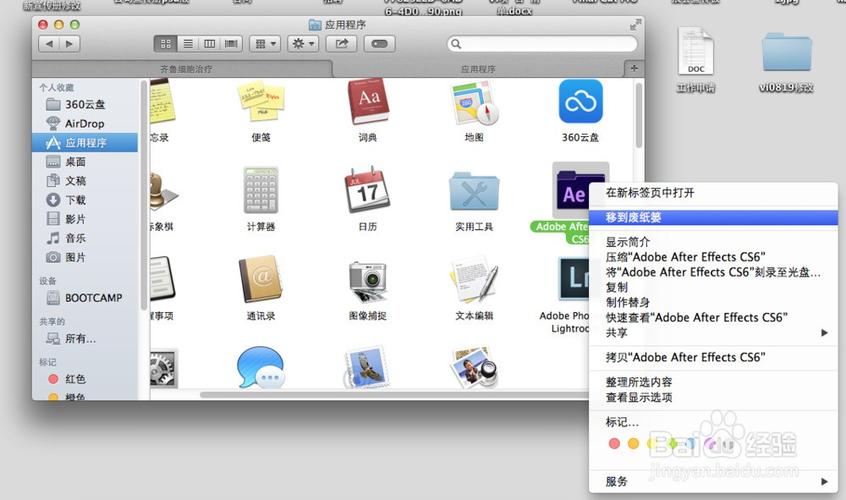Expand the 共享 submenu
Image resolution: width=846 pixels, height=500 pixels.
tap(713, 332)
